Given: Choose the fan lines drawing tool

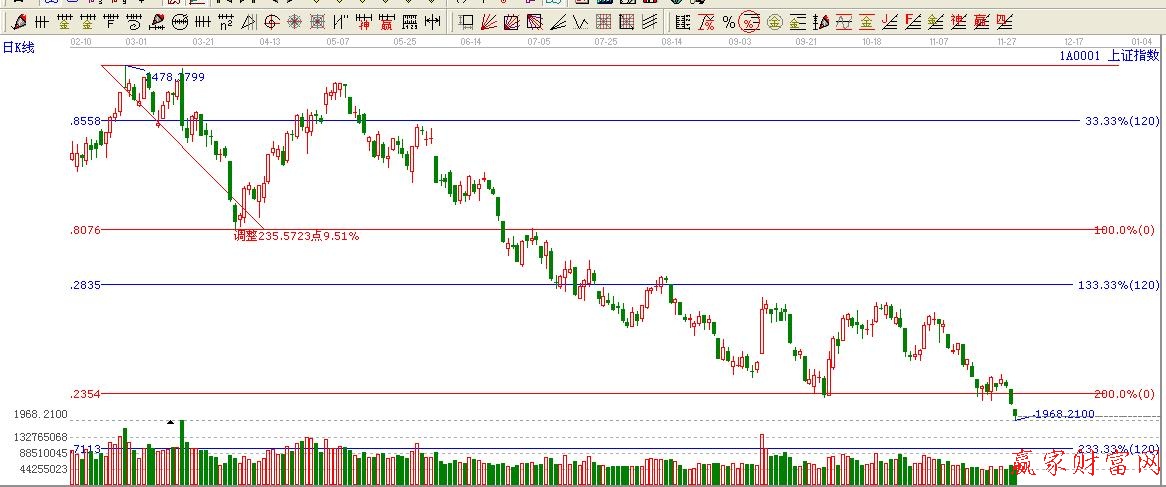Looking at the screenshot, I should (x=489, y=21).
